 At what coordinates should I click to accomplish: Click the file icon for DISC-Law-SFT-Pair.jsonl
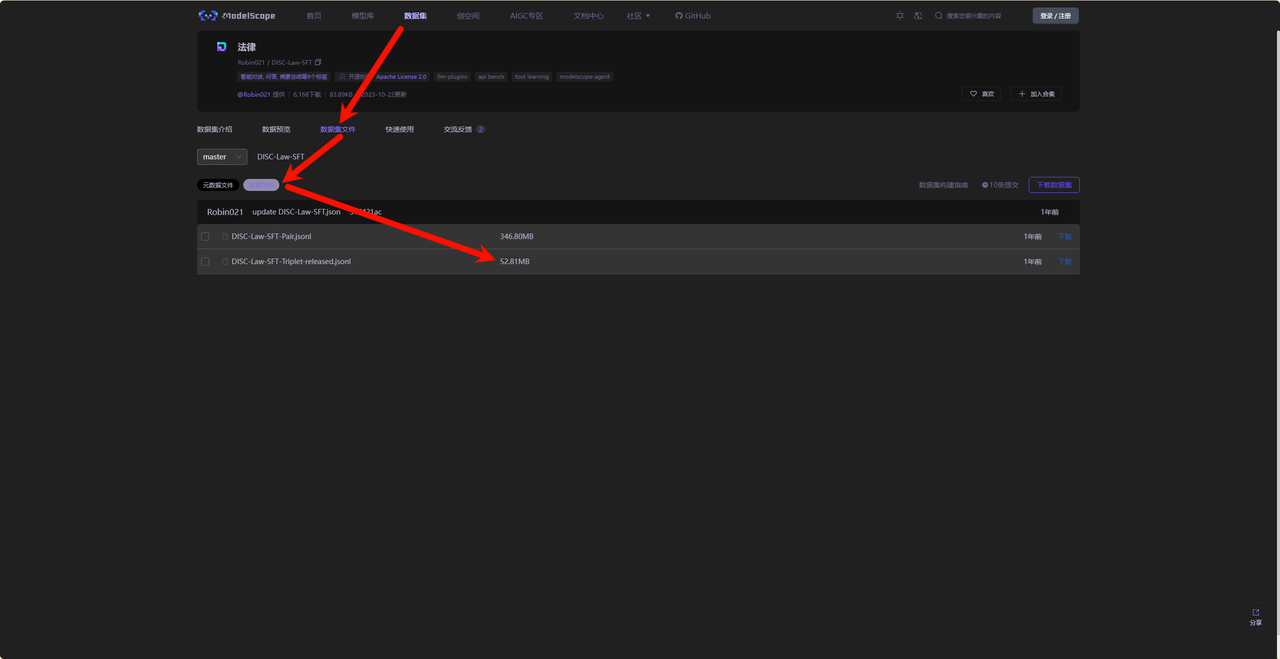tap(225, 237)
